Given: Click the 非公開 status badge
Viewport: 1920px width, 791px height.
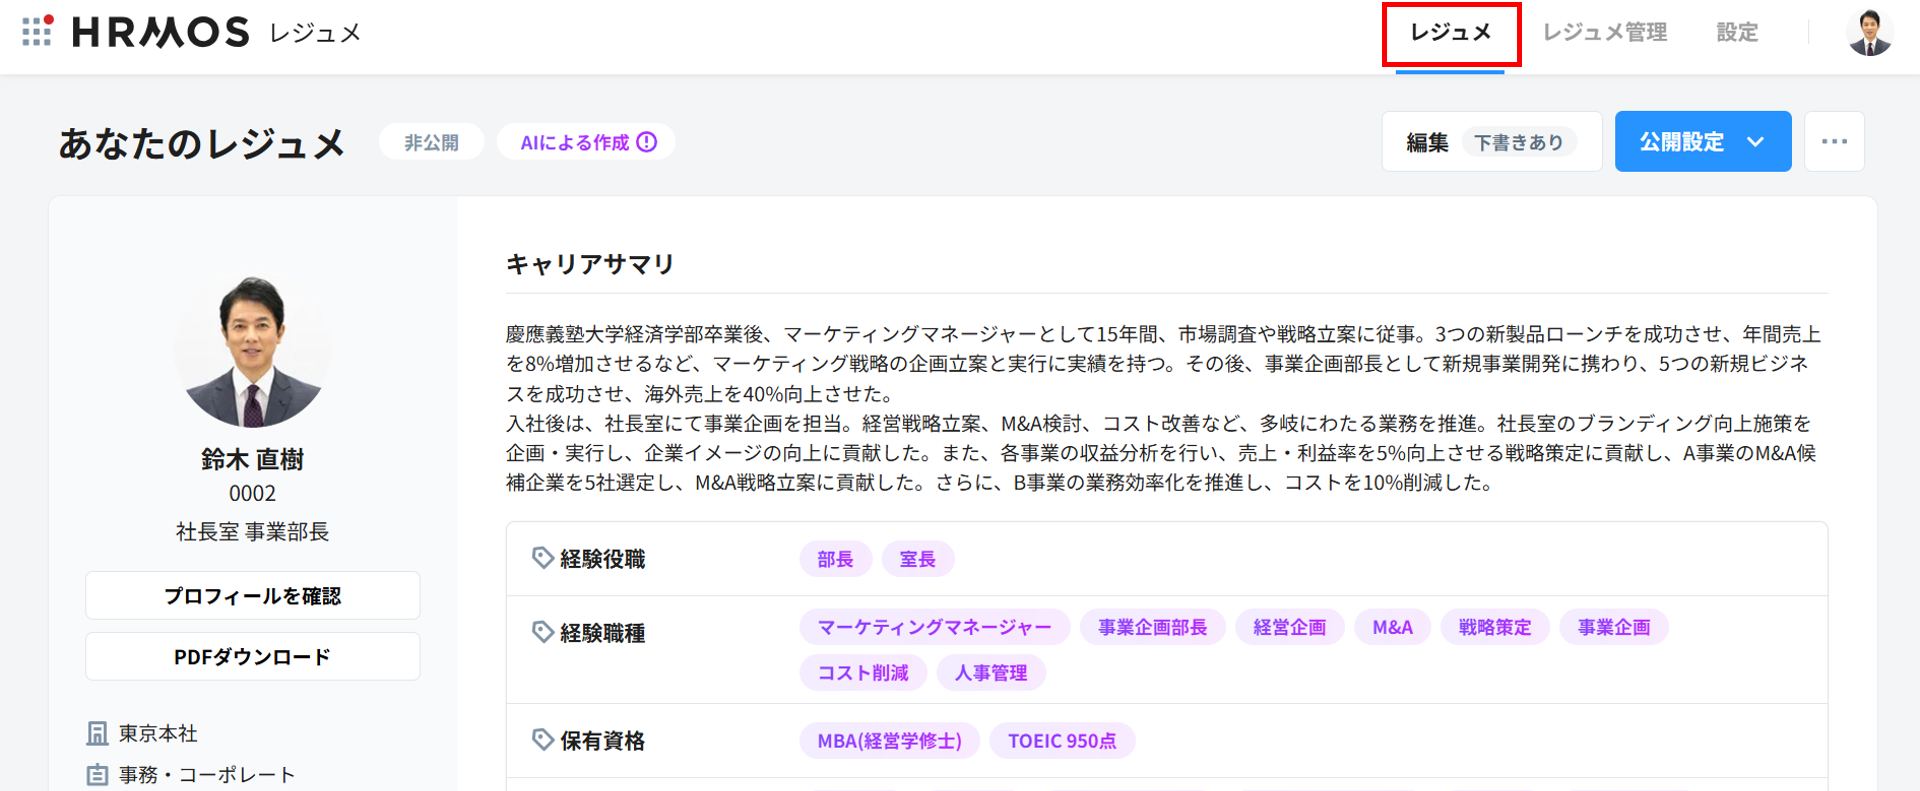Looking at the screenshot, I should [x=431, y=142].
